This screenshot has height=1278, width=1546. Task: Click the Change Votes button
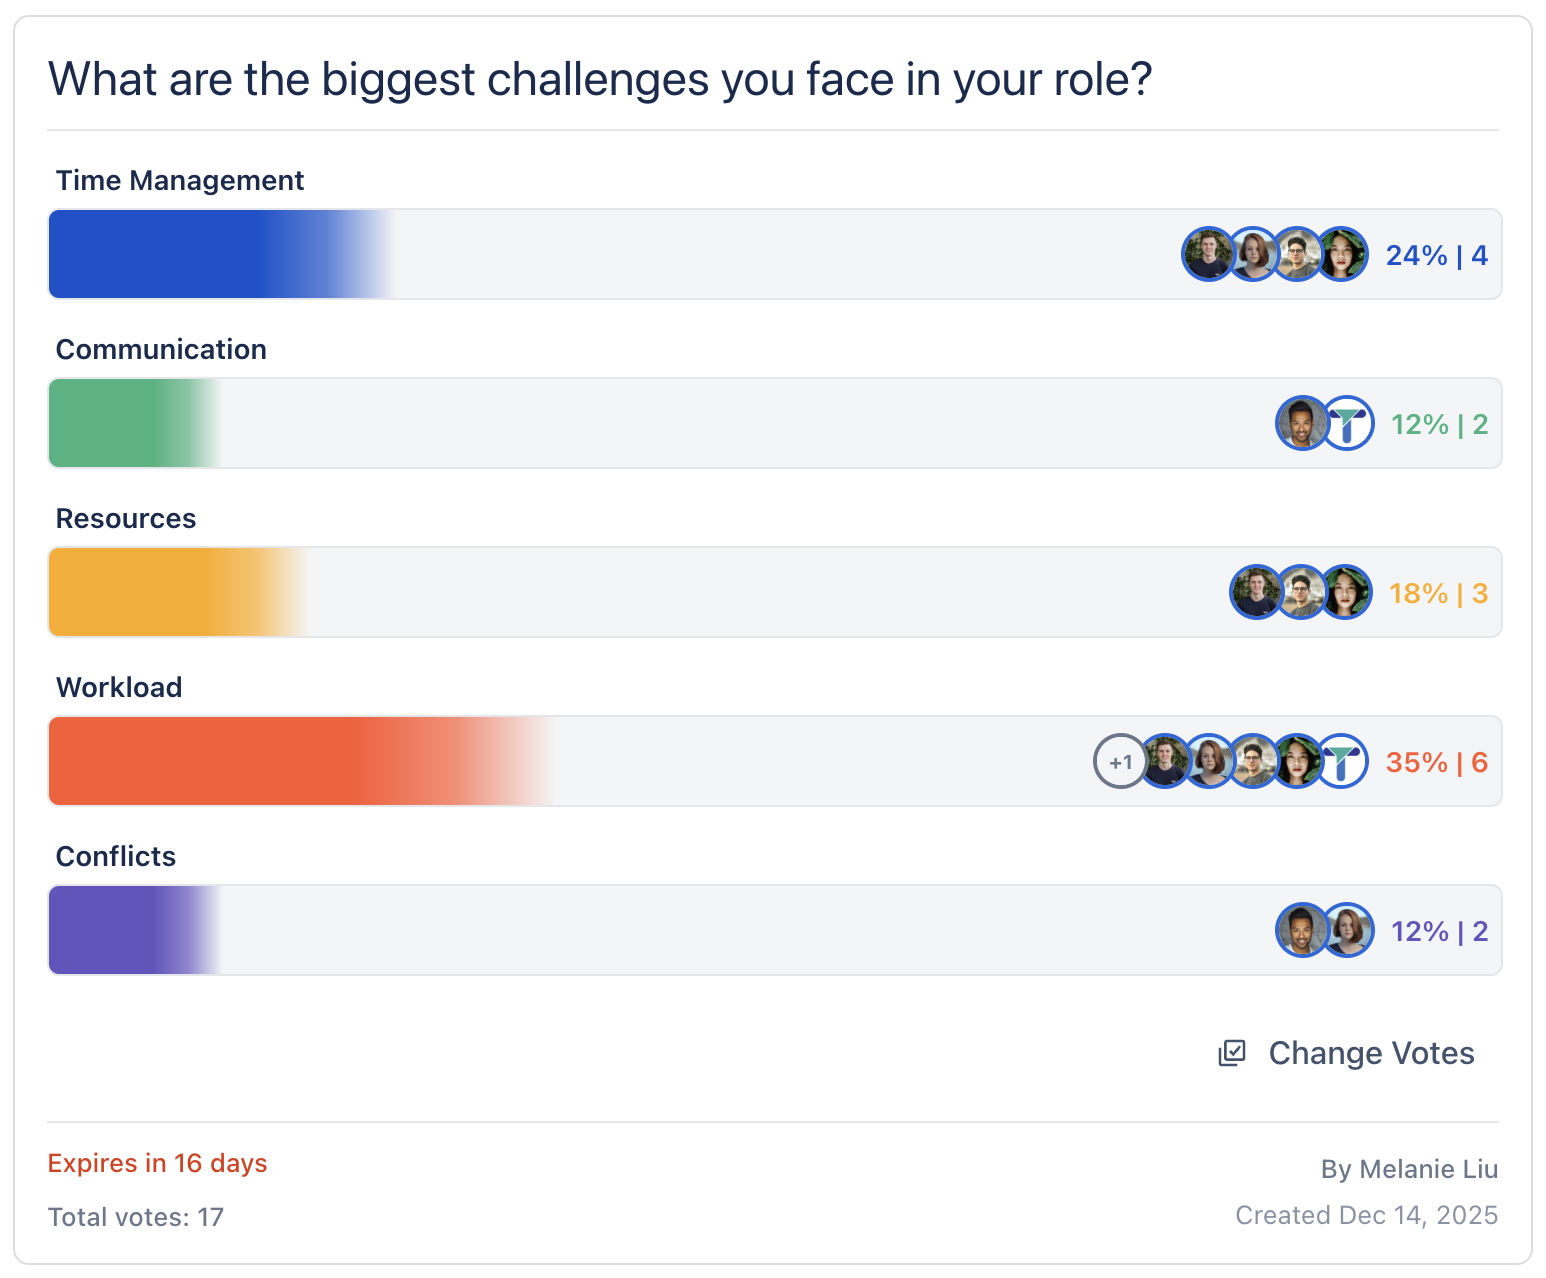pos(1370,1053)
